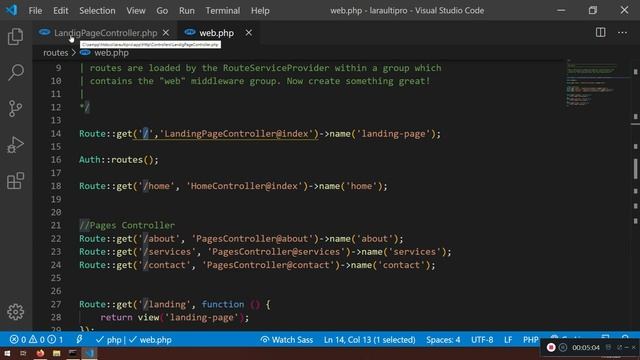
Task: Open the Selection menu
Action: pyautogui.click(x=97, y=11)
